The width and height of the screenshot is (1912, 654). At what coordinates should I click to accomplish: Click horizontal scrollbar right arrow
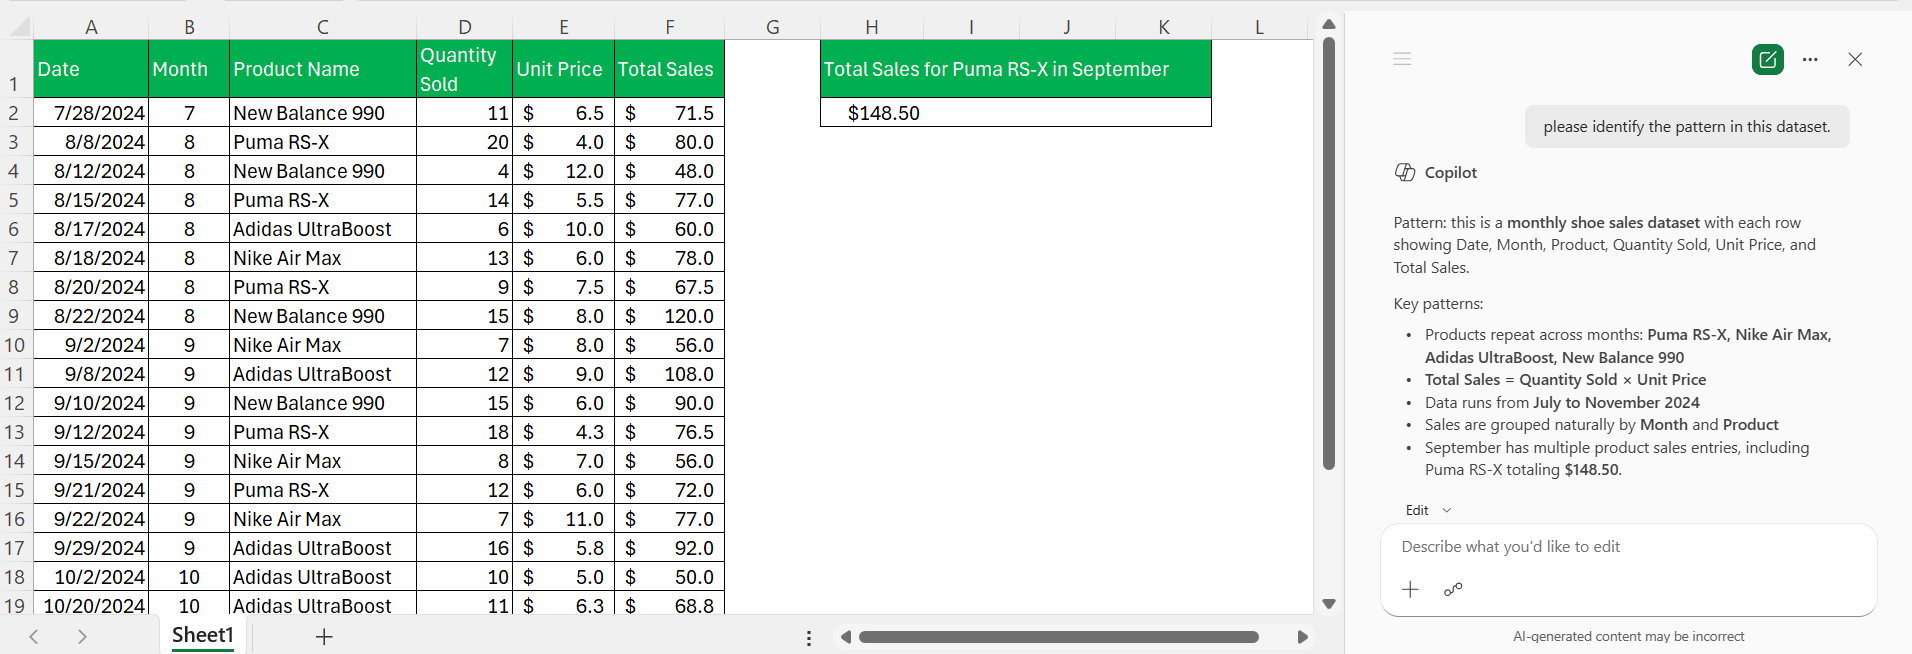(1302, 637)
